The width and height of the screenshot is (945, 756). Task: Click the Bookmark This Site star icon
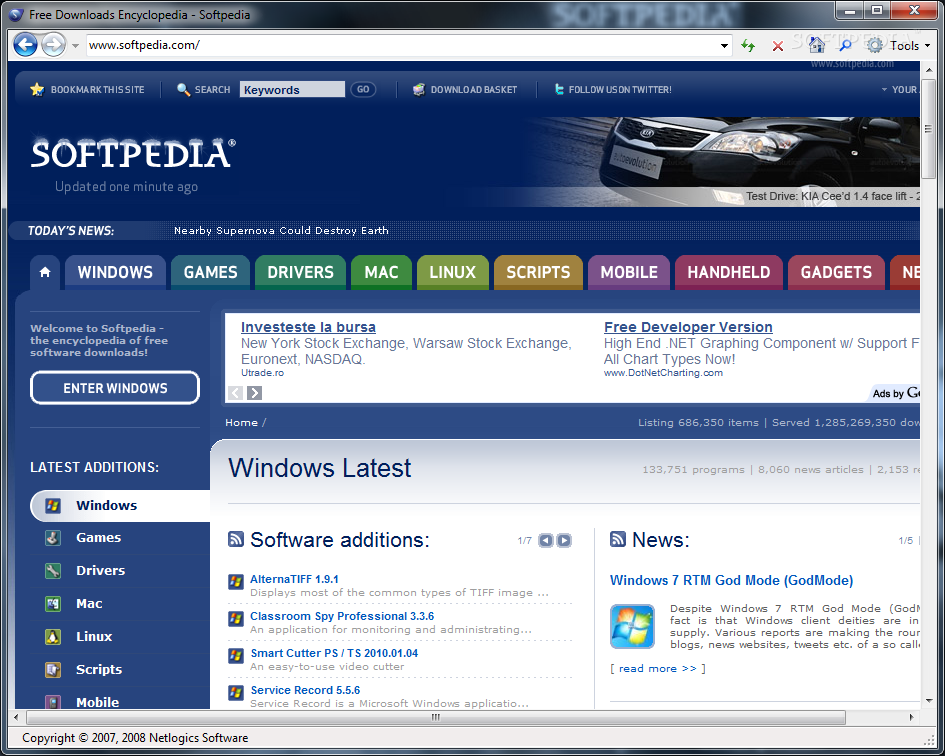coord(37,89)
